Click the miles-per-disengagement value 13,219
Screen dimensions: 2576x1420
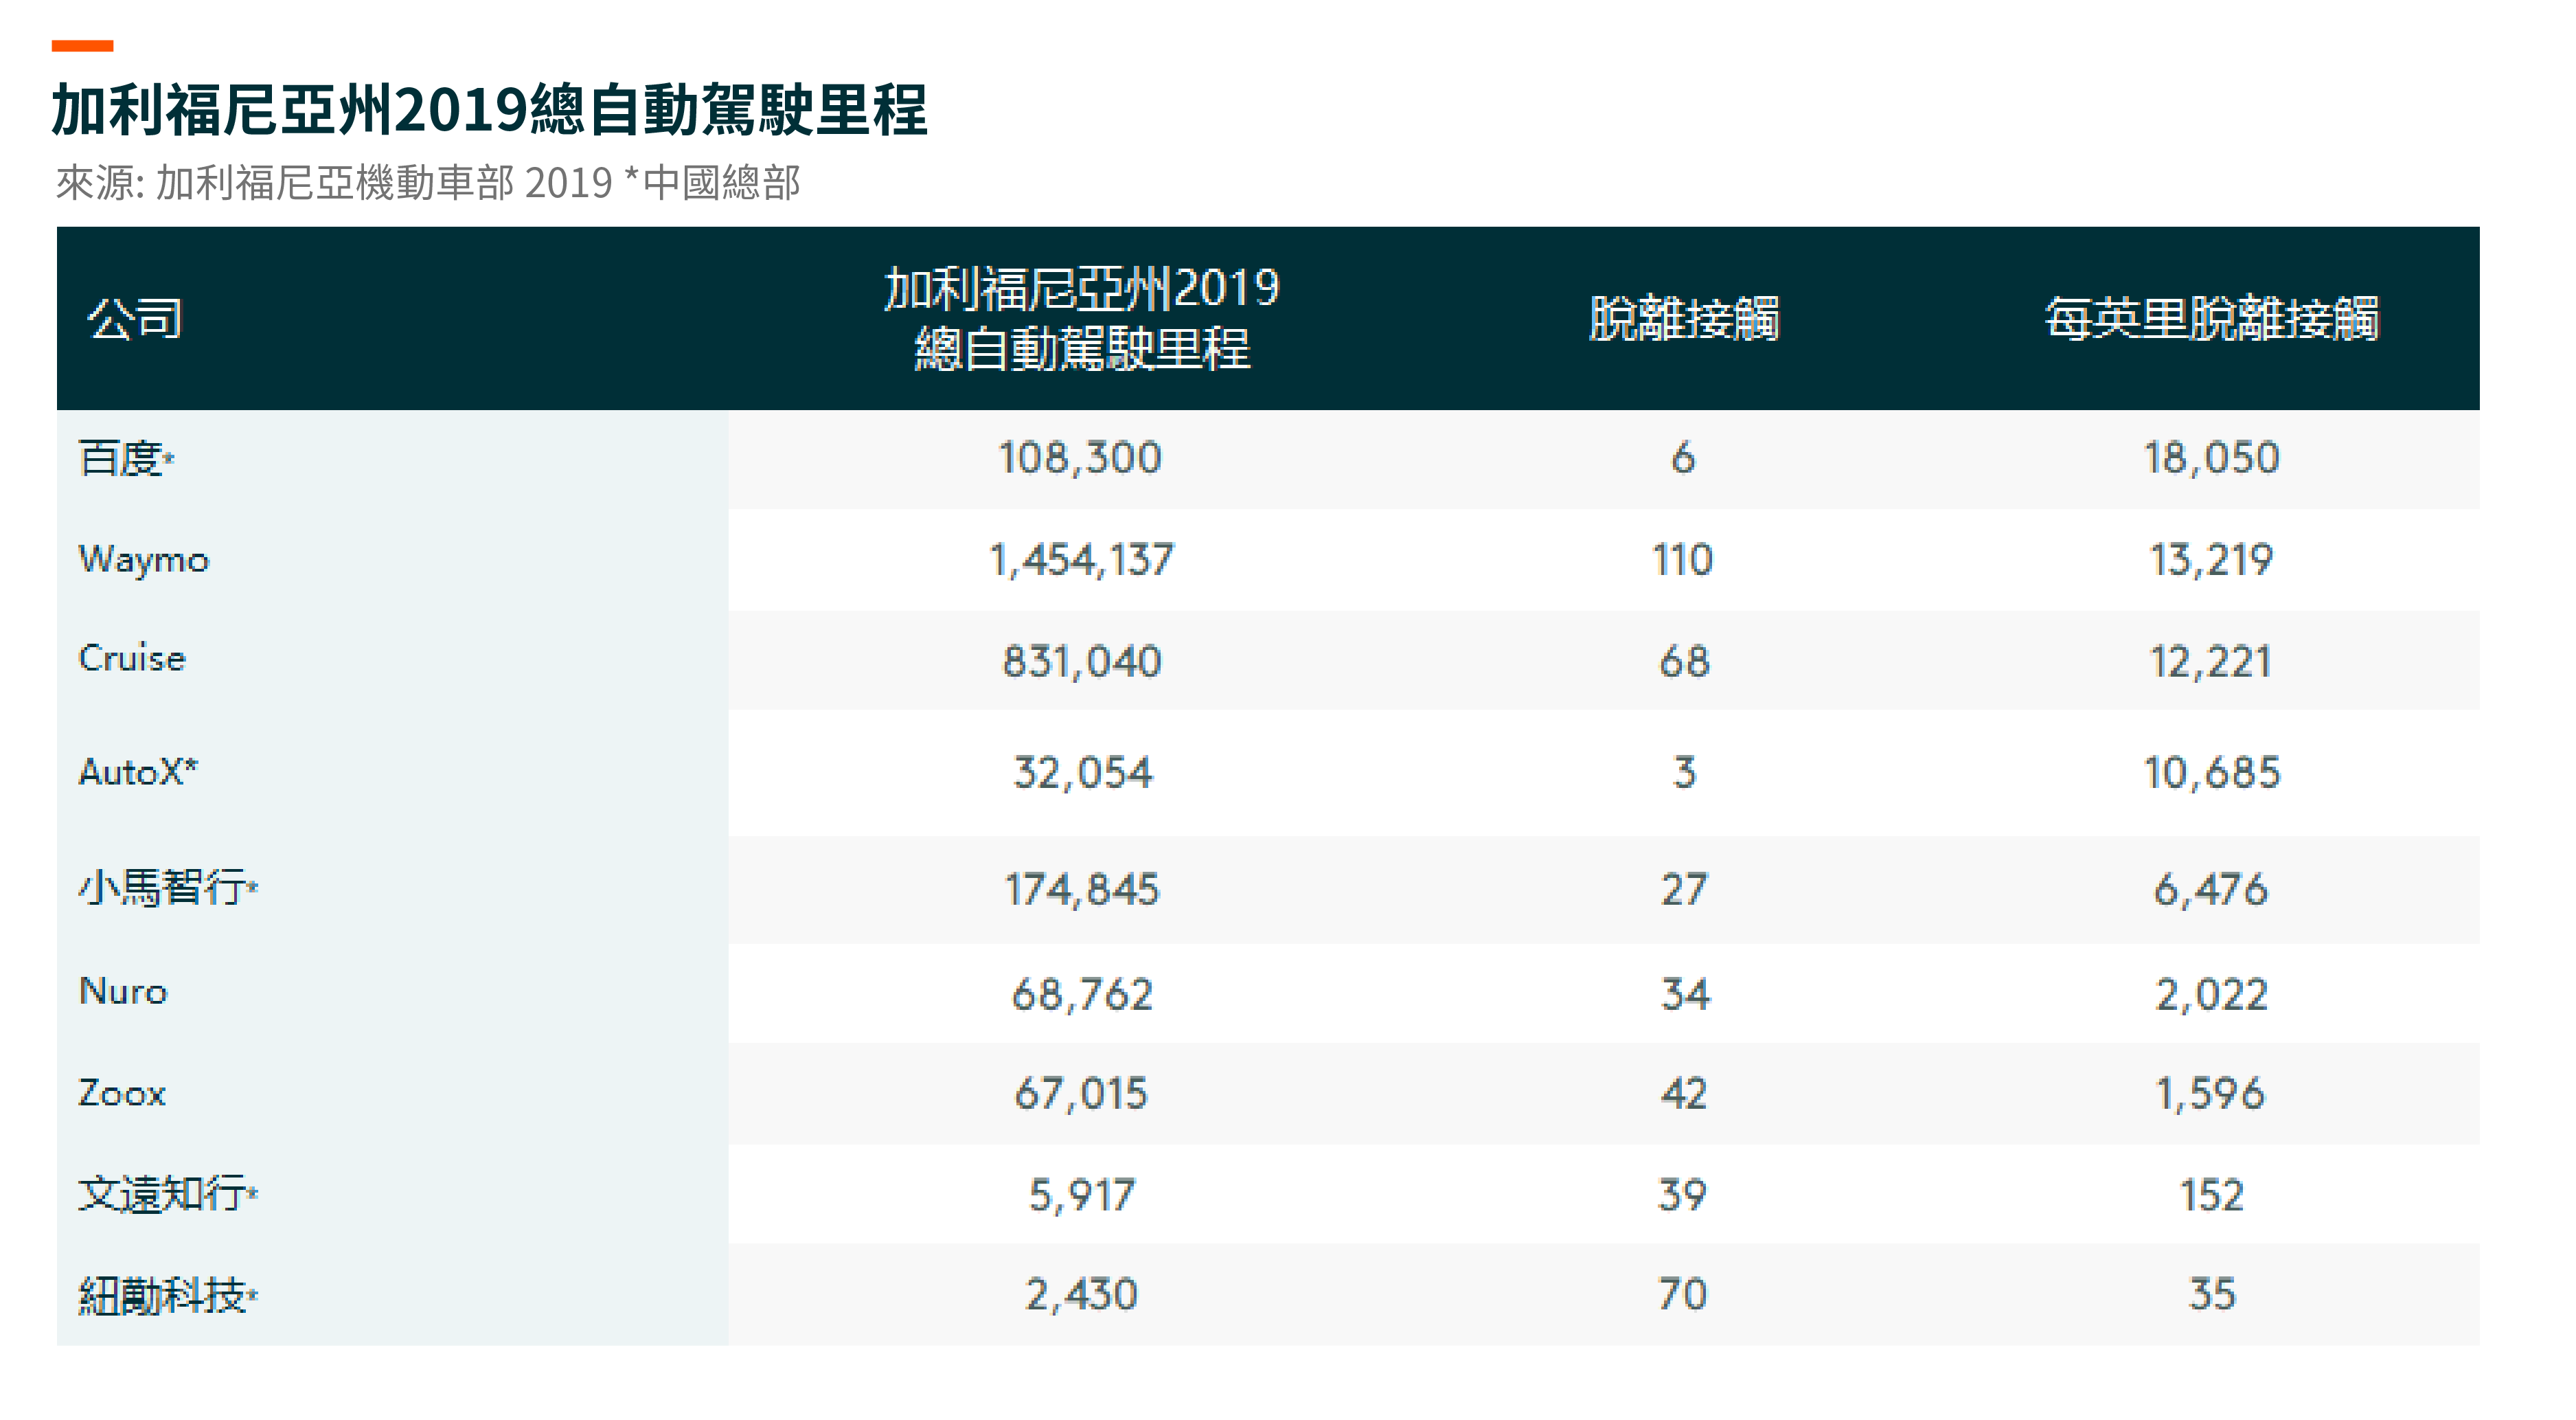2211,560
